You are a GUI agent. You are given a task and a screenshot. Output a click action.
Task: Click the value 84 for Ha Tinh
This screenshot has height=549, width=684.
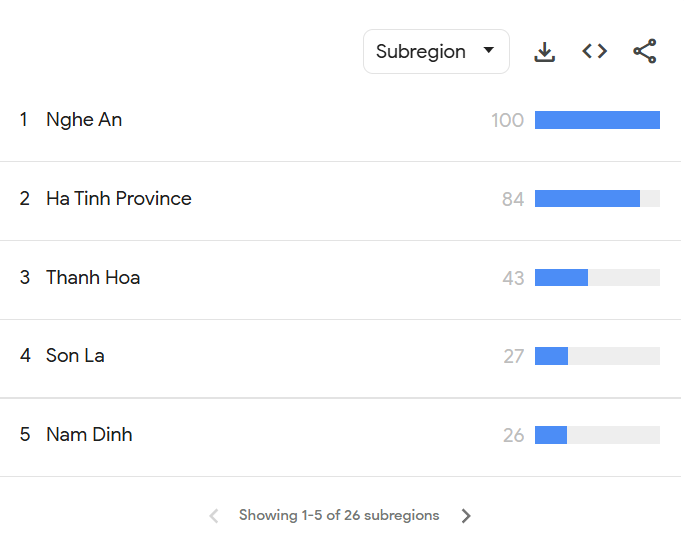[513, 200]
